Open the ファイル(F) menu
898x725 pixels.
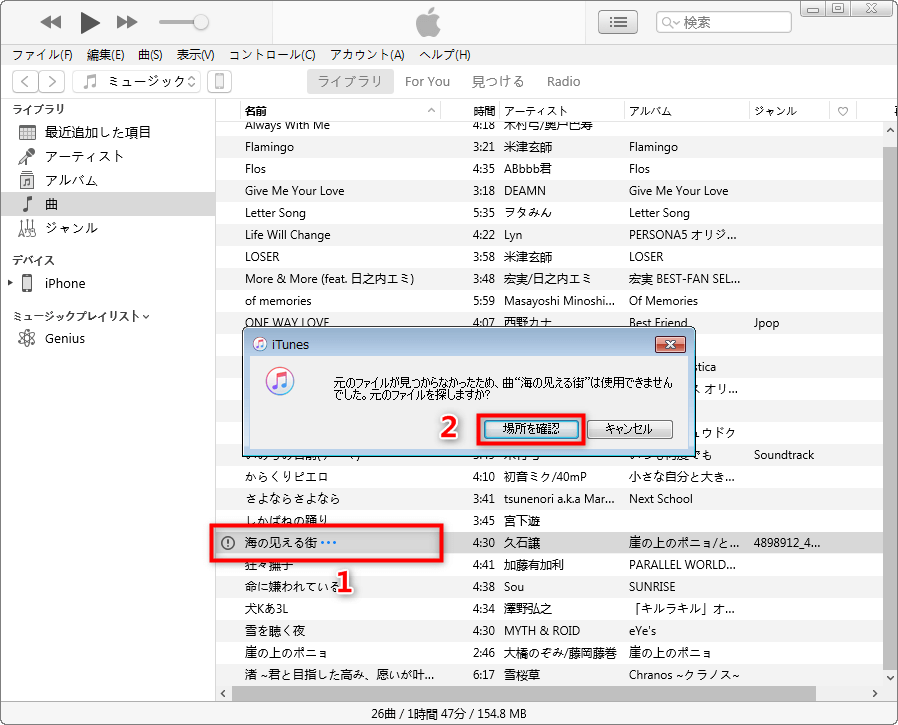coord(42,55)
